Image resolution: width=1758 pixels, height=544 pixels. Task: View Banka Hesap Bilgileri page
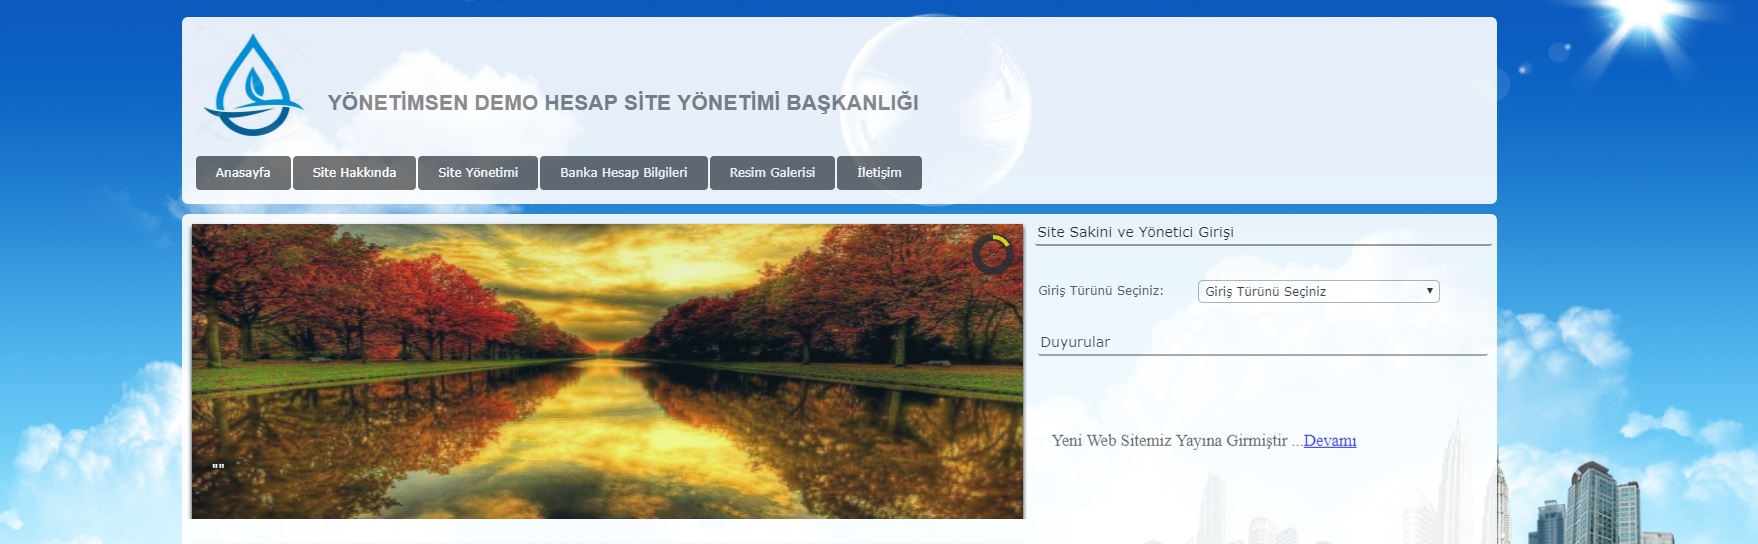click(623, 173)
